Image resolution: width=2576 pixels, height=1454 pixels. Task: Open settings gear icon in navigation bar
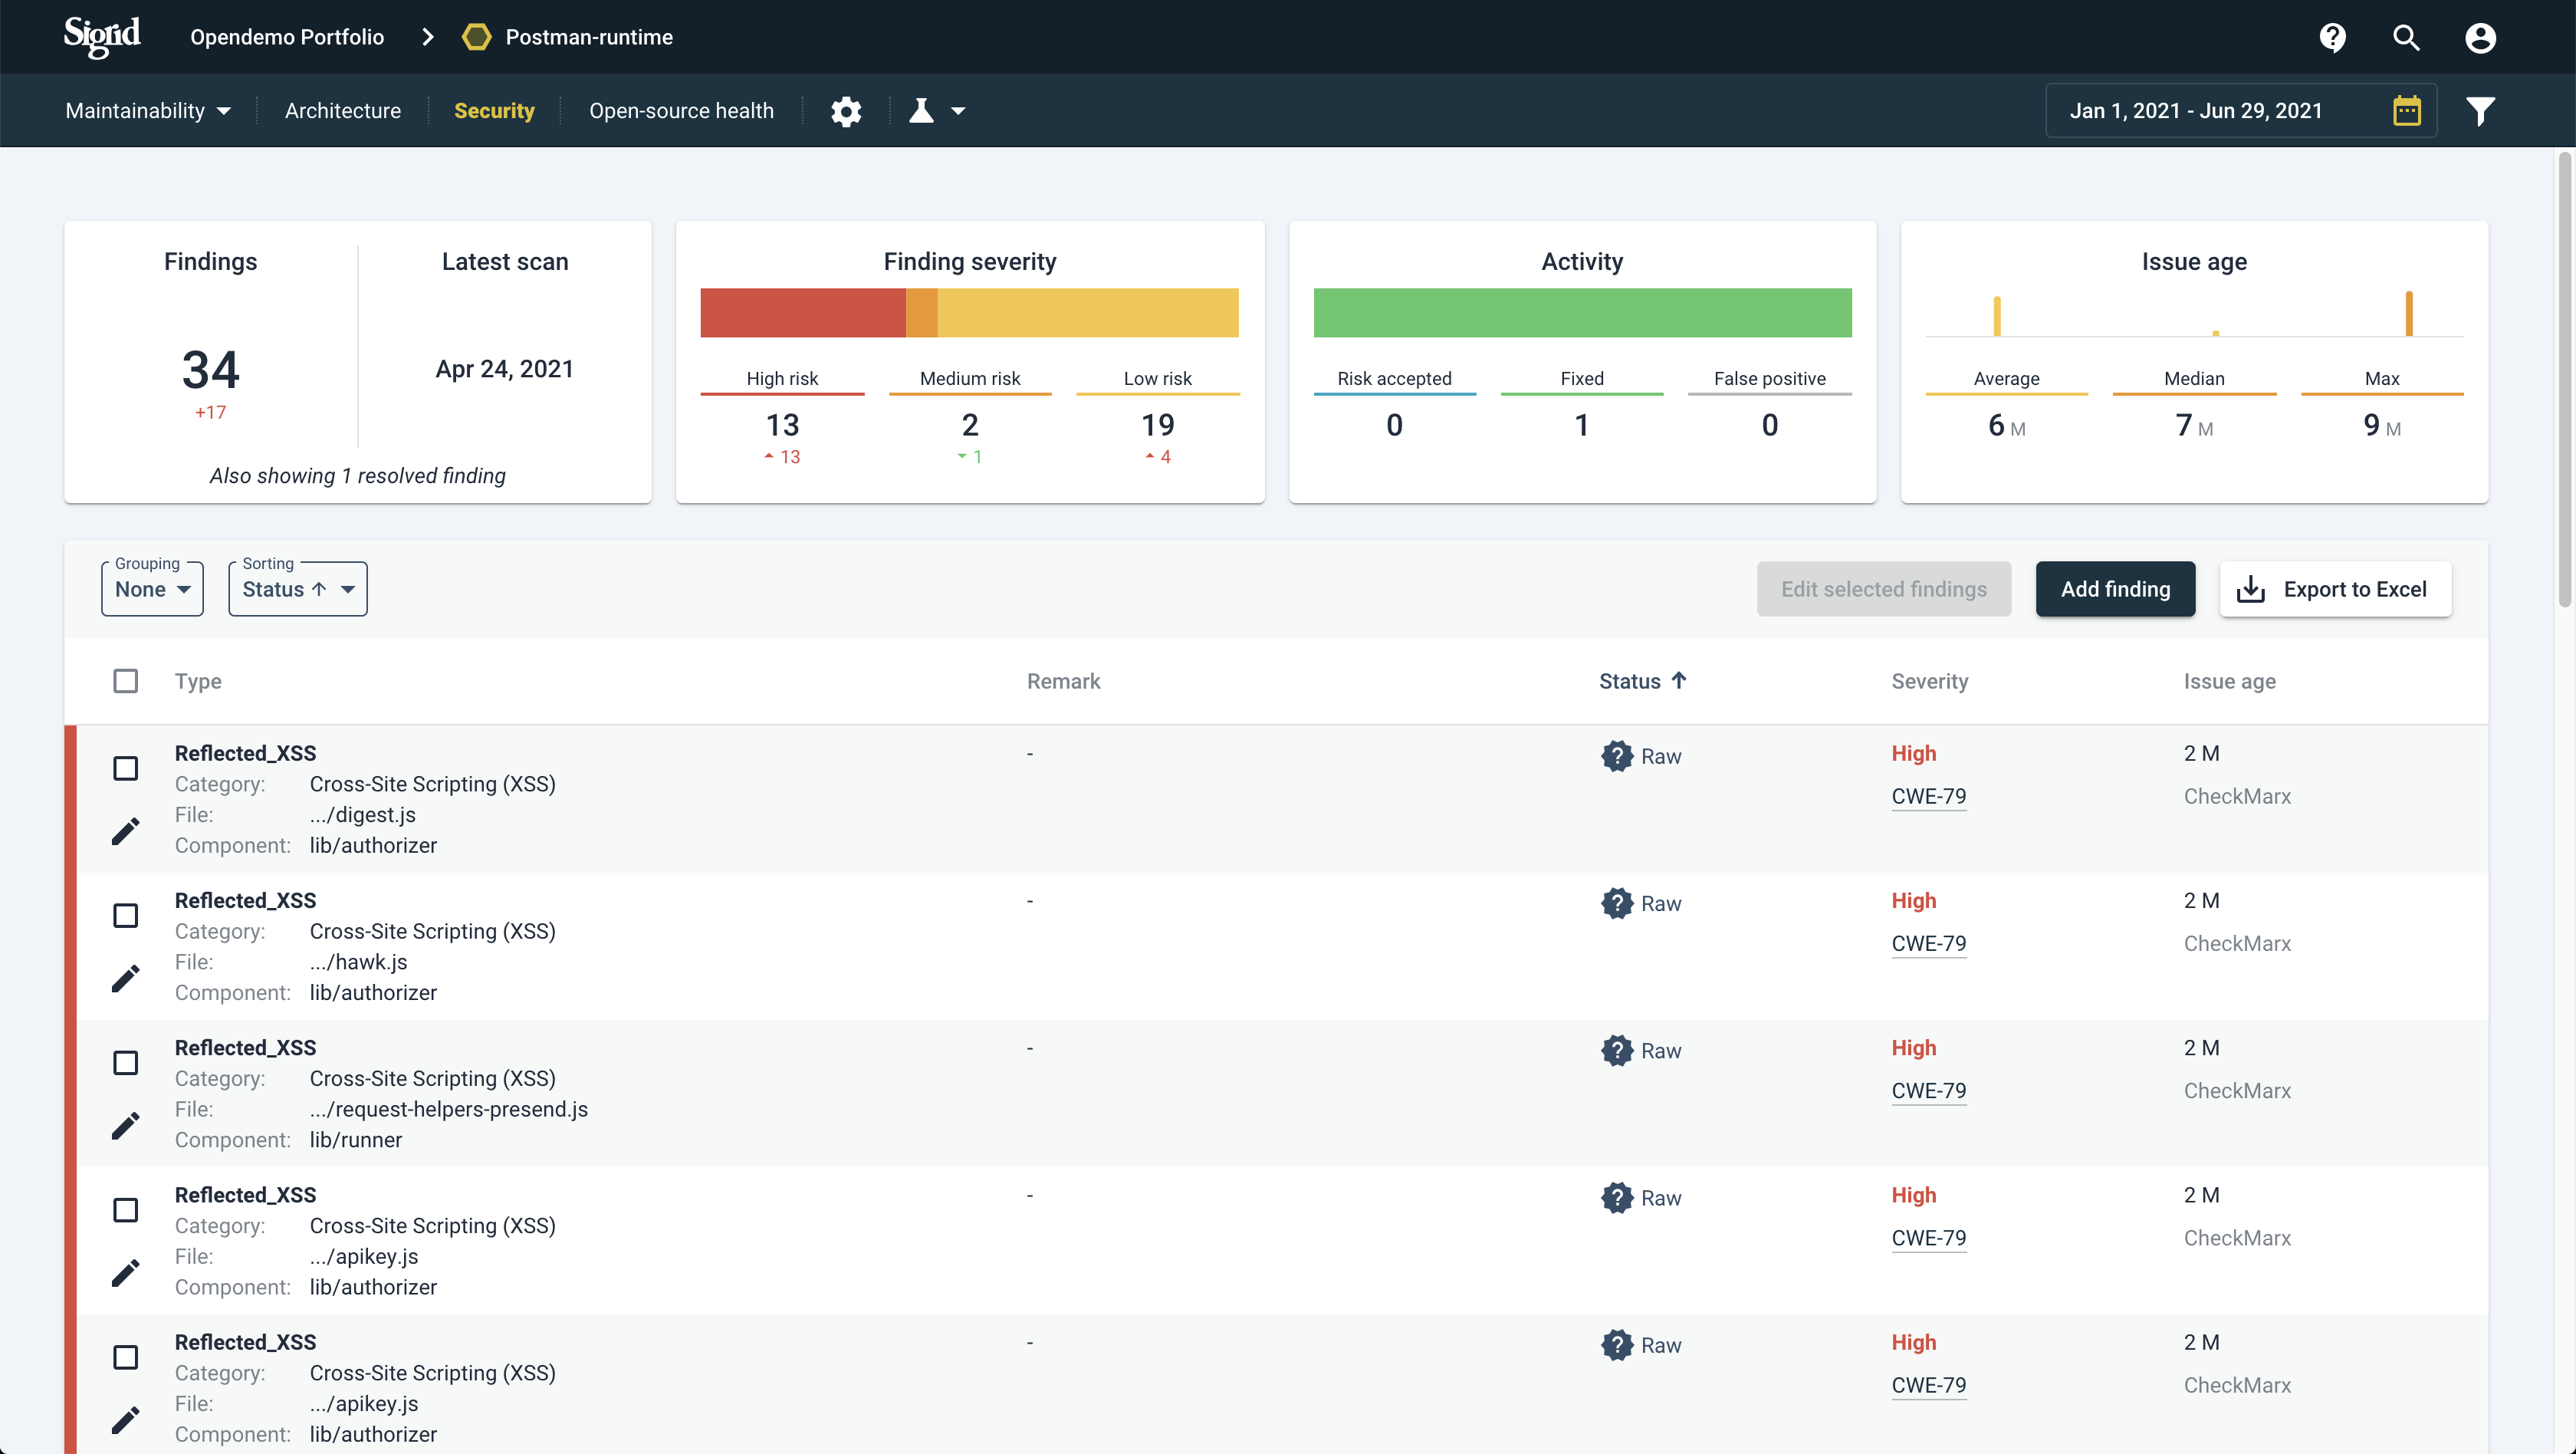[x=846, y=111]
